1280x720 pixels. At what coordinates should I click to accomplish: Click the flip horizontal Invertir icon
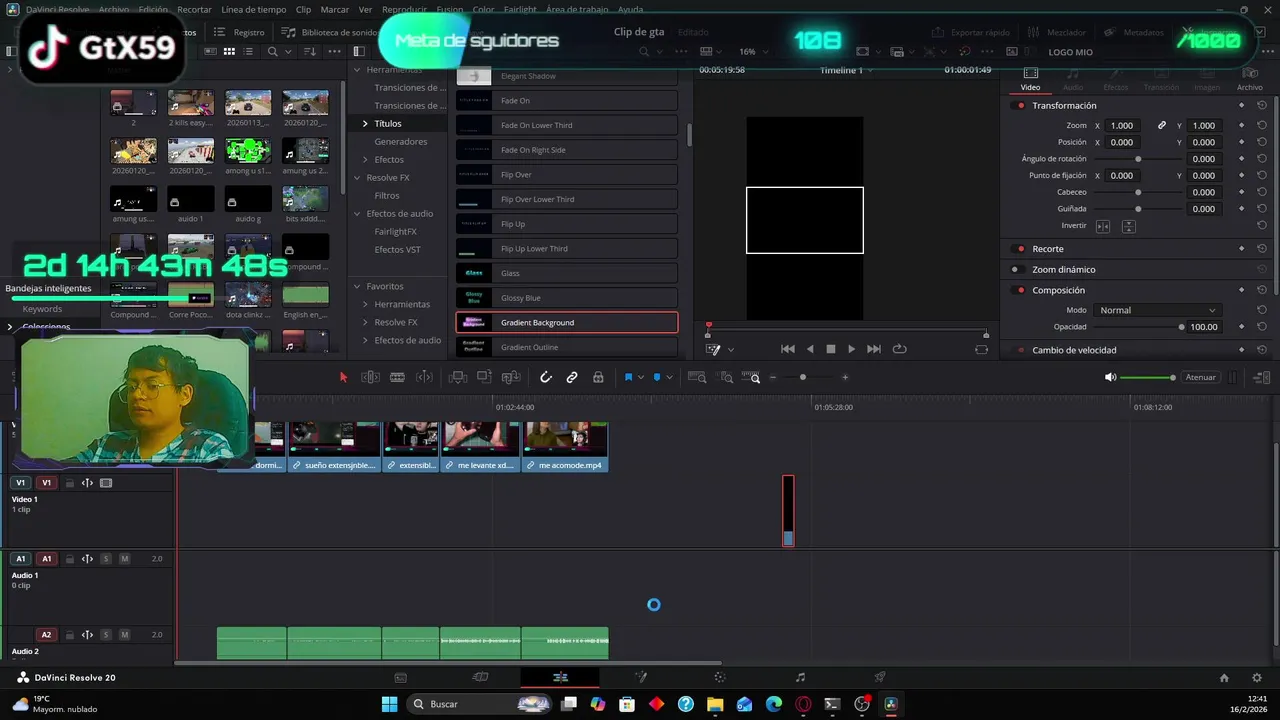(1103, 226)
